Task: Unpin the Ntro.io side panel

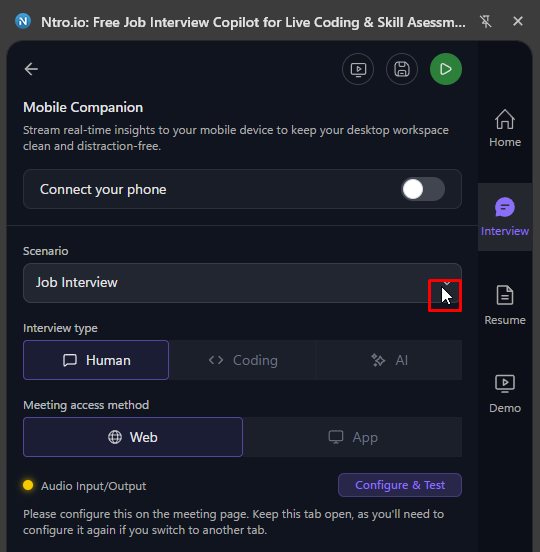Action: (486, 21)
